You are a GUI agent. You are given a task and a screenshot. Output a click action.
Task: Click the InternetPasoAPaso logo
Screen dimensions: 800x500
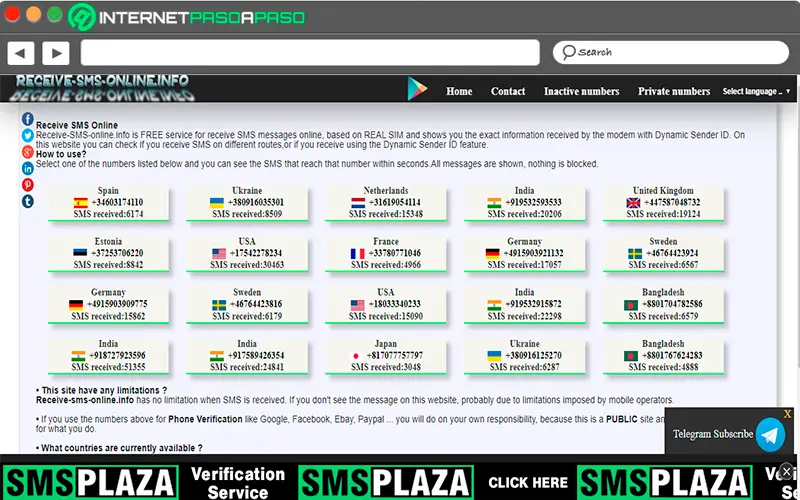pyautogui.click(x=187, y=17)
